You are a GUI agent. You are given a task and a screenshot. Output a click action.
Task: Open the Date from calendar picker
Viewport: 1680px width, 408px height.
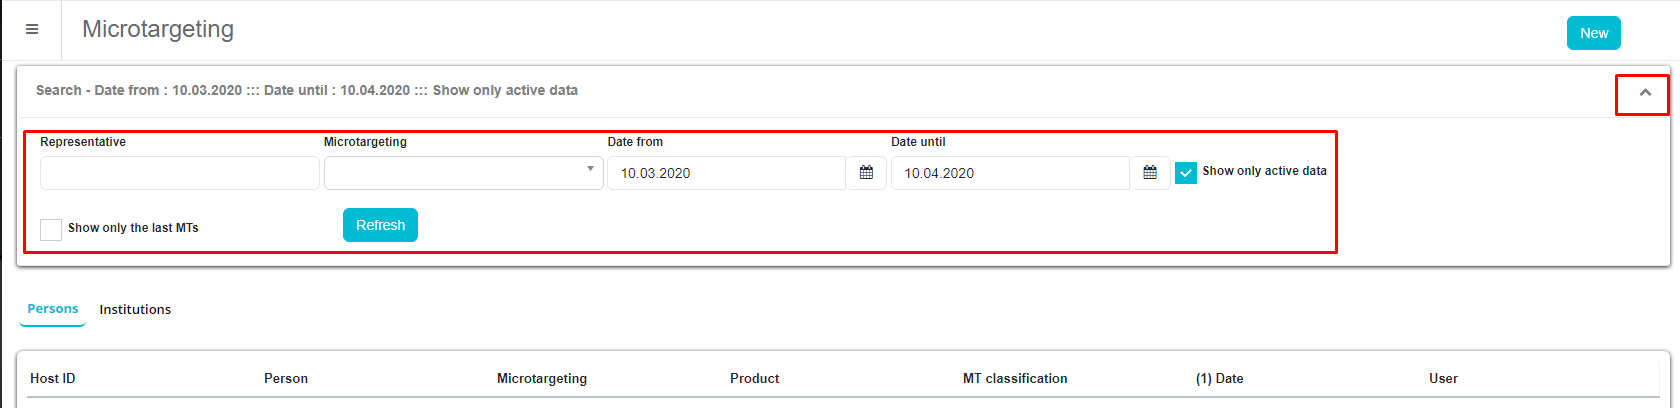click(x=866, y=173)
